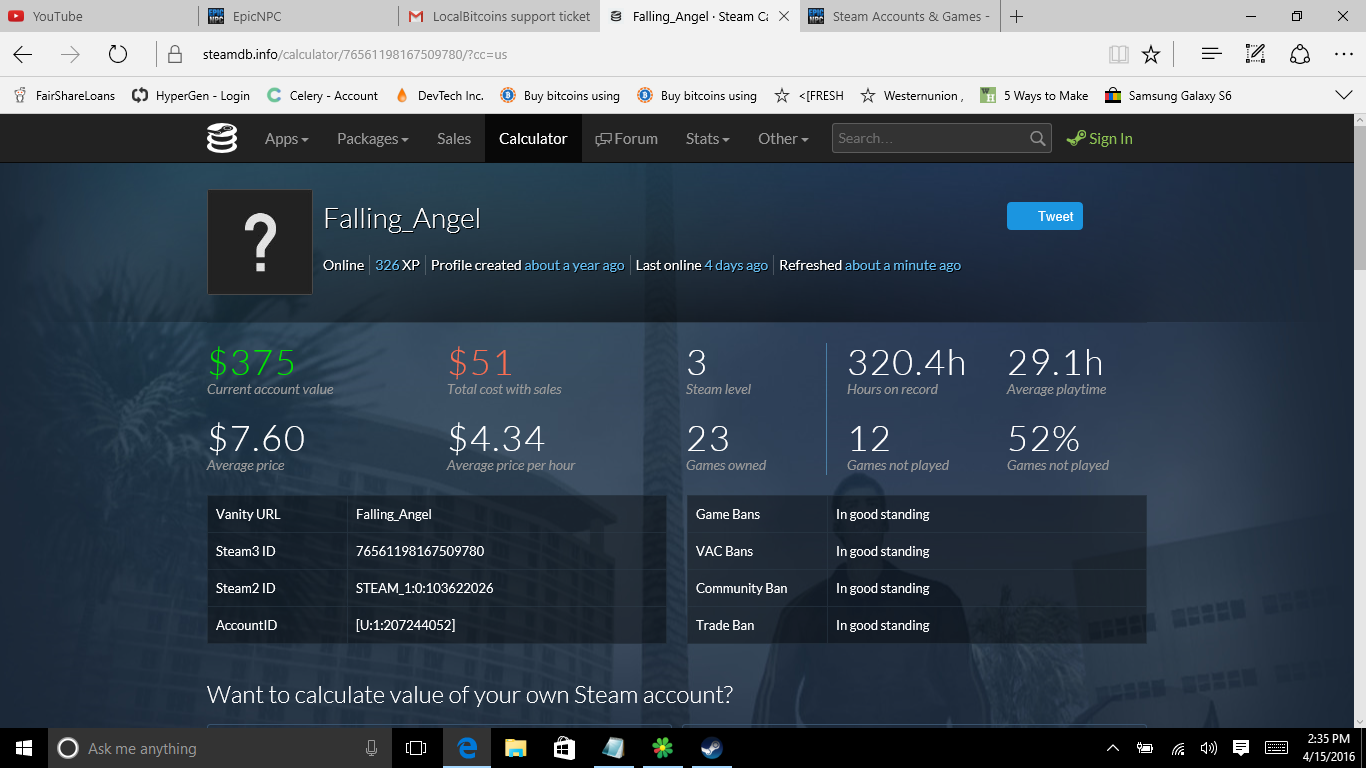
Task: Expand the favorites bar overflow chevron
Action: [1344, 96]
